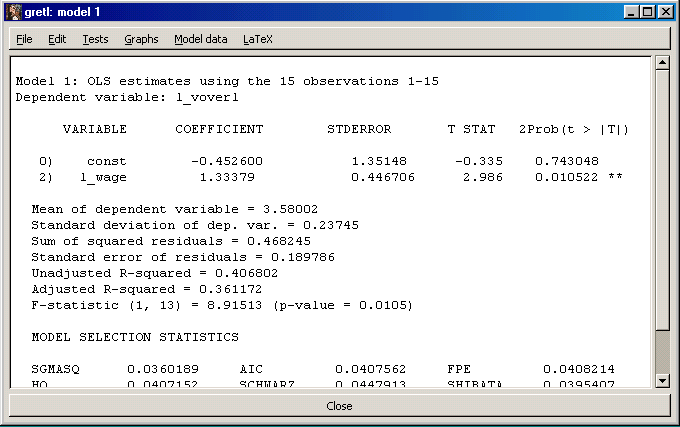The image size is (680, 427).
Task: Open the LaTeX menu
Action: click(257, 40)
